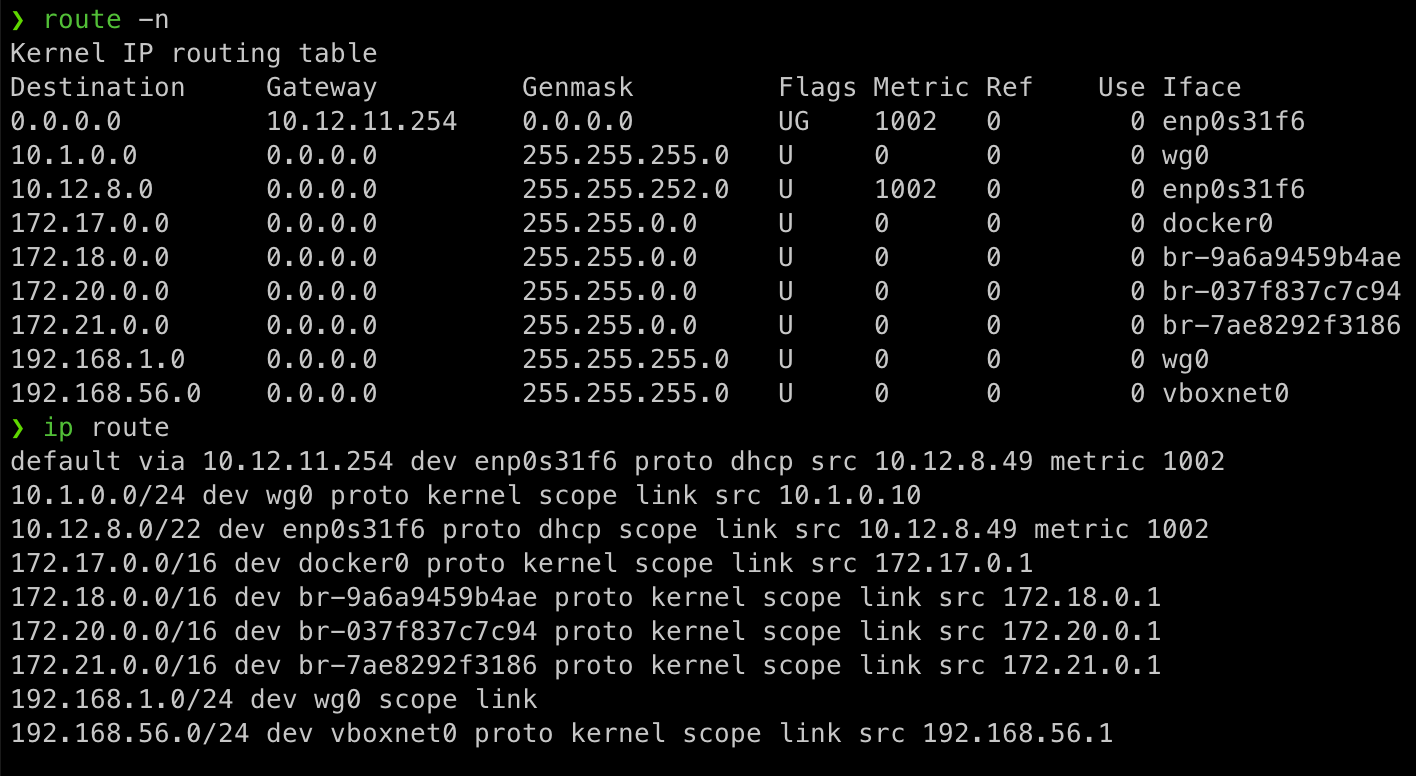Click the 'Kernel IP routing table' heading
The width and height of the screenshot is (1416, 776).
(194, 53)
